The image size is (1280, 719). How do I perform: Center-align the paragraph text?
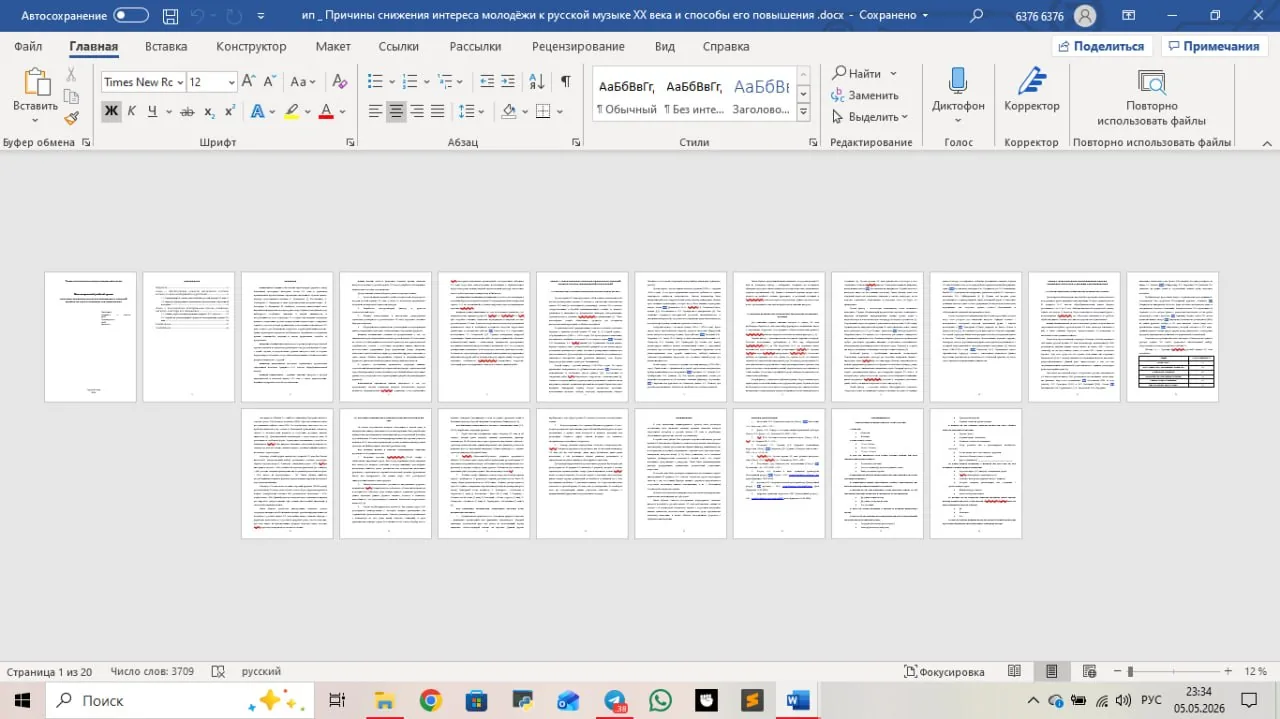(397, 111)
